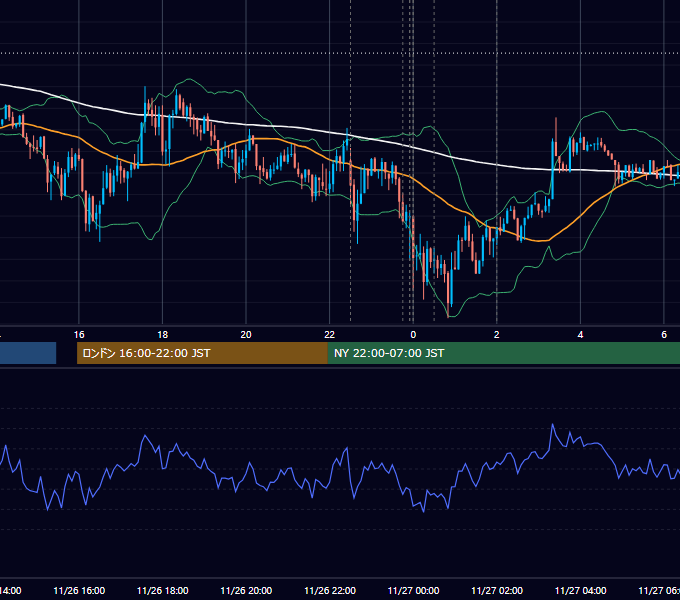The width and height of the screenshot is (680, 600).
Task: Click the 11/27 00:00 date label
Action: [x=413, y=590]
